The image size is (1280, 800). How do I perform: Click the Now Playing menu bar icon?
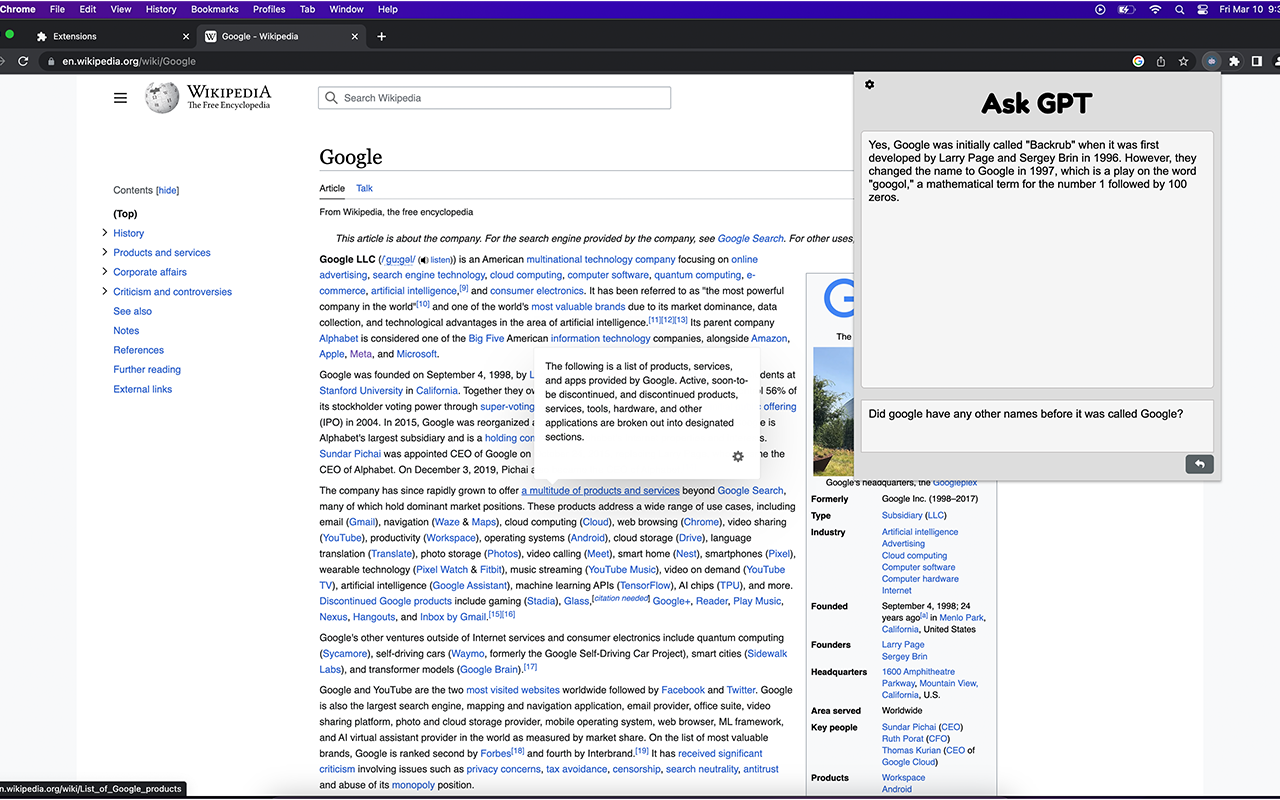click(x=1100, y=9)
